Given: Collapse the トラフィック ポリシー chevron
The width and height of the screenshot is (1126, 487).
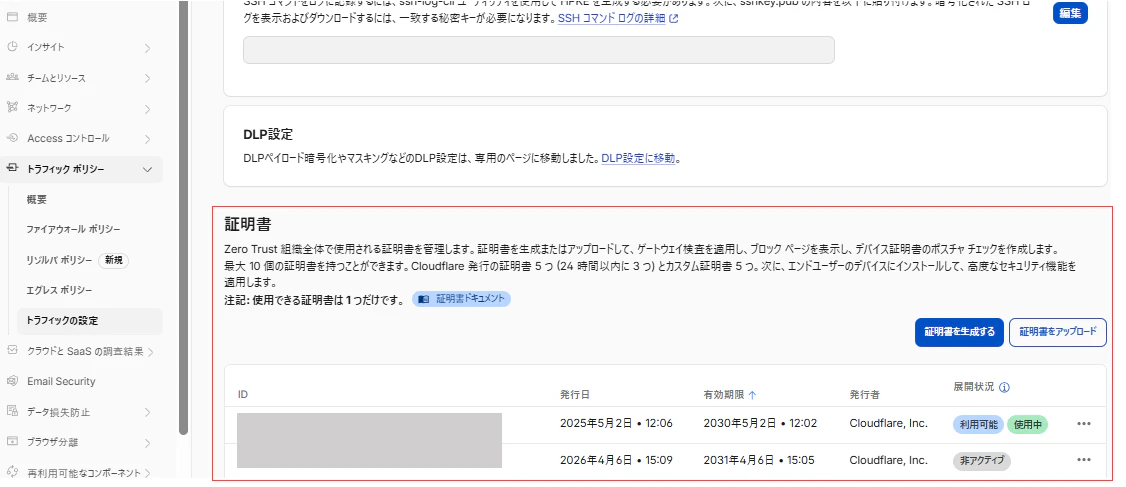Looking at the screenshot, I should point(147,170).
